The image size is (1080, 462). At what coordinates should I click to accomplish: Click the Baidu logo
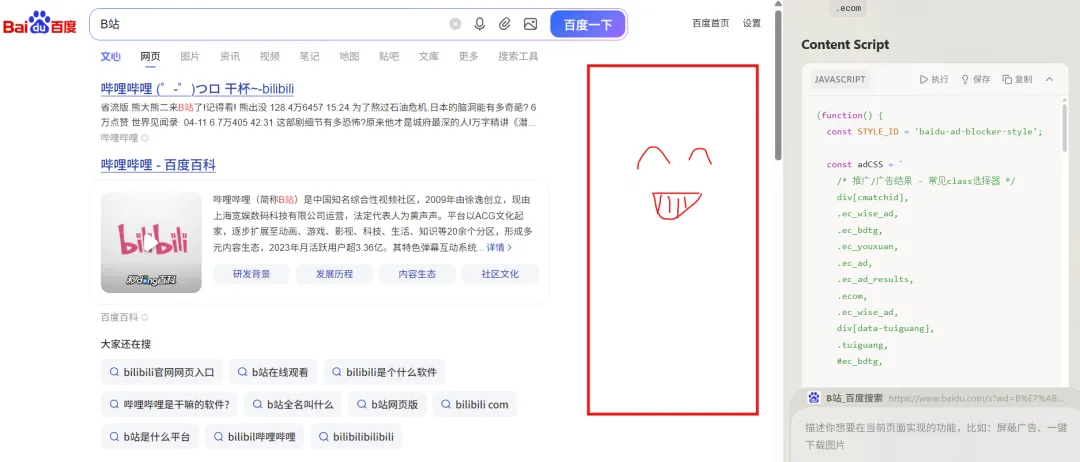(x=40, y=24)
